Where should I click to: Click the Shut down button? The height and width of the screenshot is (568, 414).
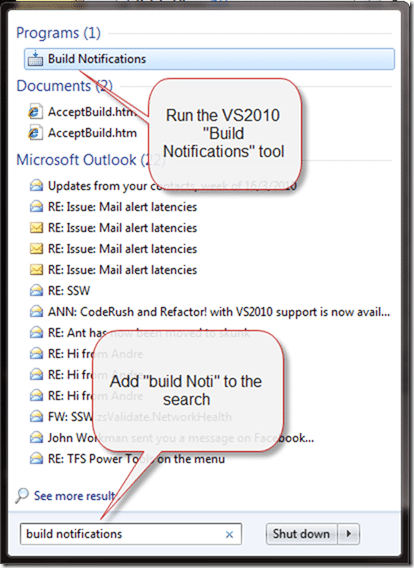coord(301,534)
